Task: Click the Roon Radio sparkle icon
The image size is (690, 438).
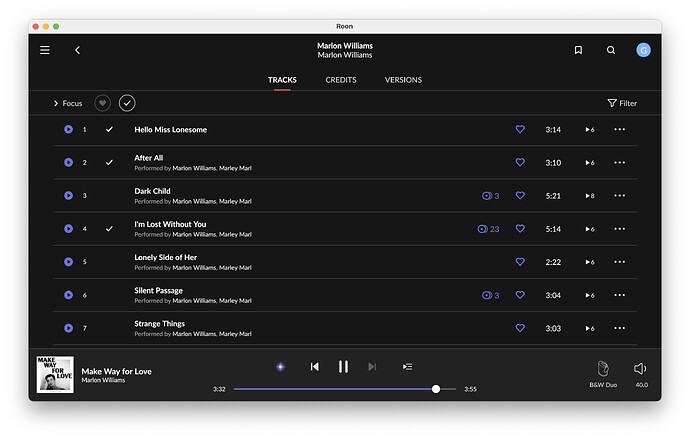Action: tap(280, 367)
